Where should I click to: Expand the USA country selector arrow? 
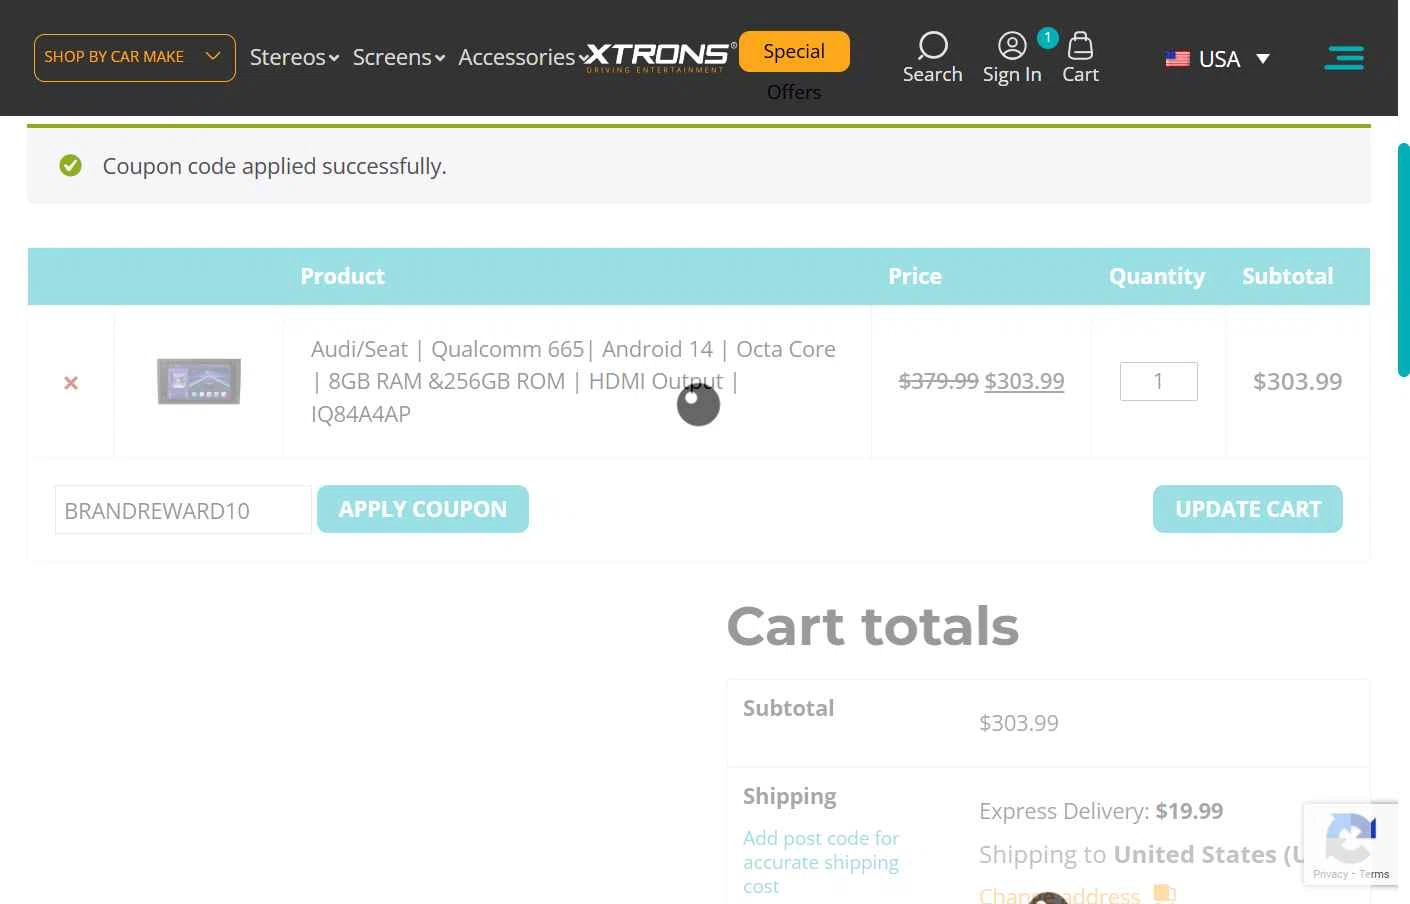[1263, 59]
